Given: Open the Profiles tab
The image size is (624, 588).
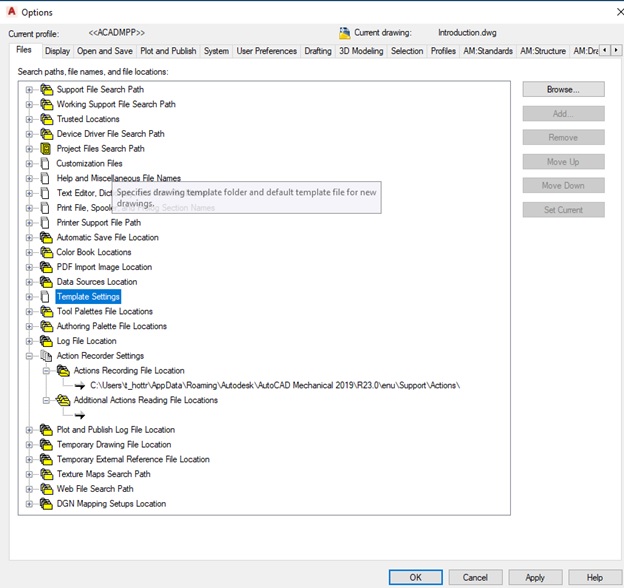Looking at the screenshot, I should (x=443, y=51).
